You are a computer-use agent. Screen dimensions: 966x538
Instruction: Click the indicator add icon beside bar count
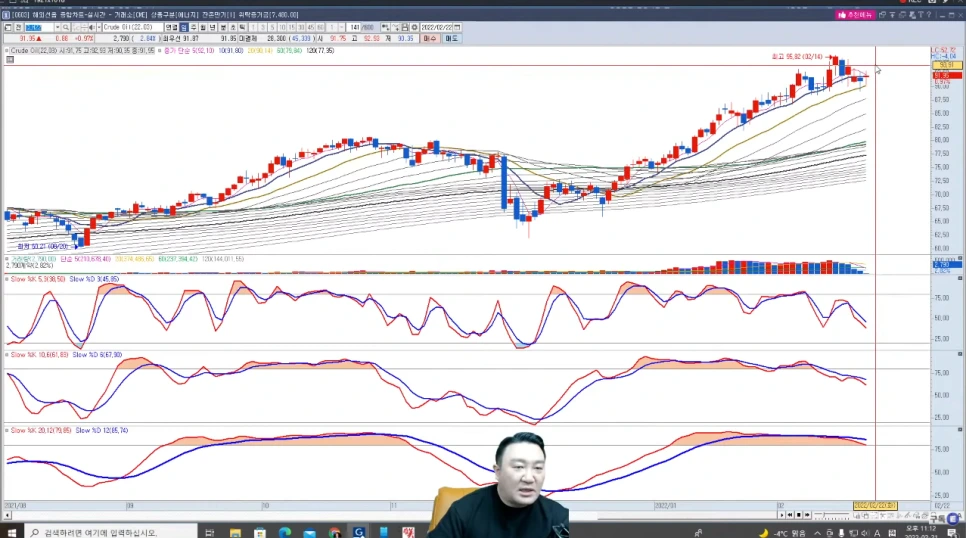(x=385, y=28)
